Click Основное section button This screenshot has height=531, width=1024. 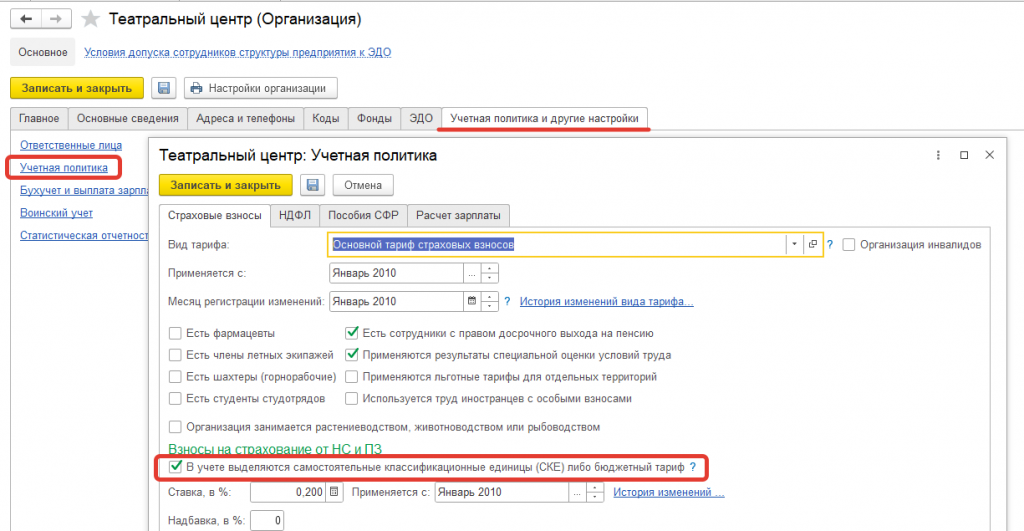42,52
